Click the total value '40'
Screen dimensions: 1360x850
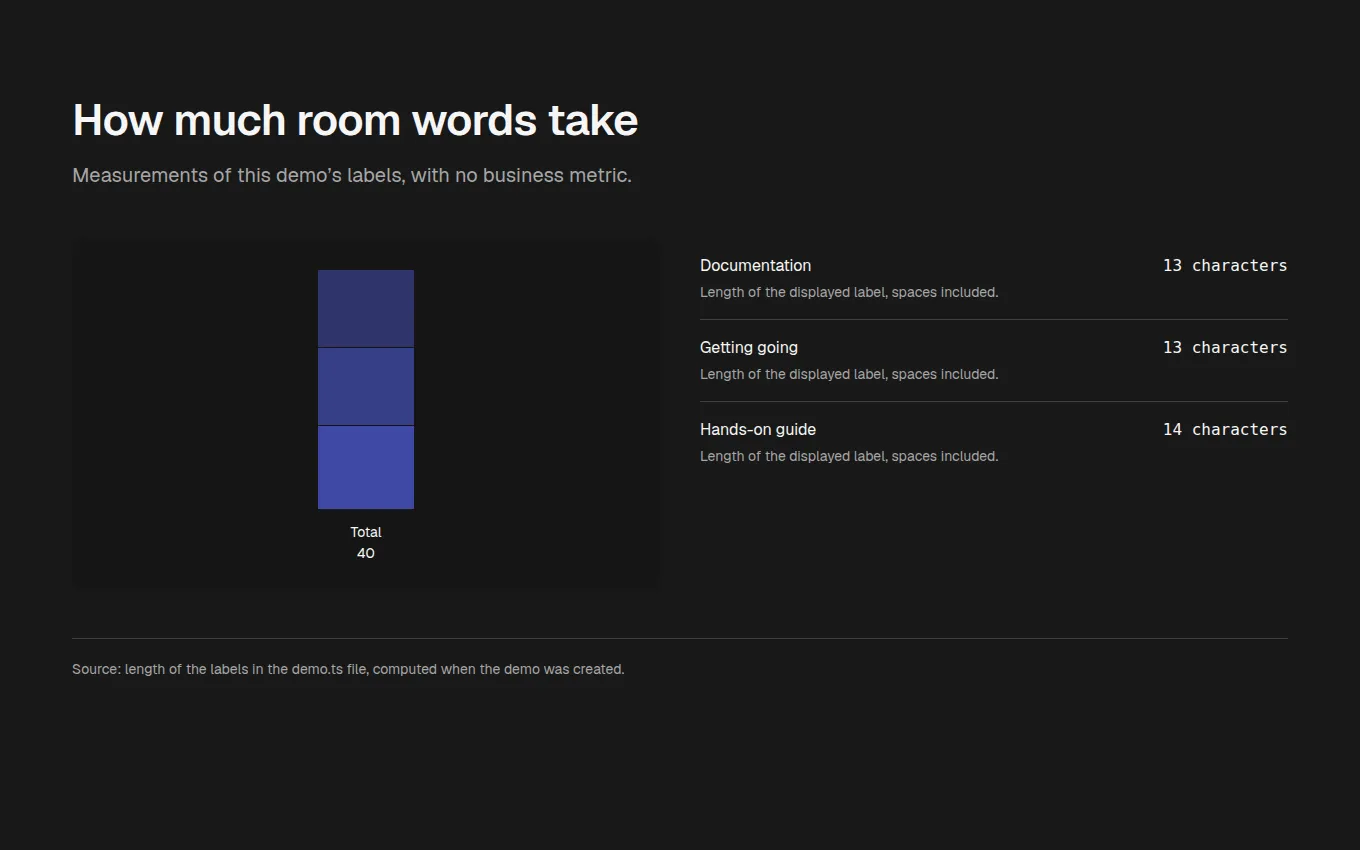point(366,553)
